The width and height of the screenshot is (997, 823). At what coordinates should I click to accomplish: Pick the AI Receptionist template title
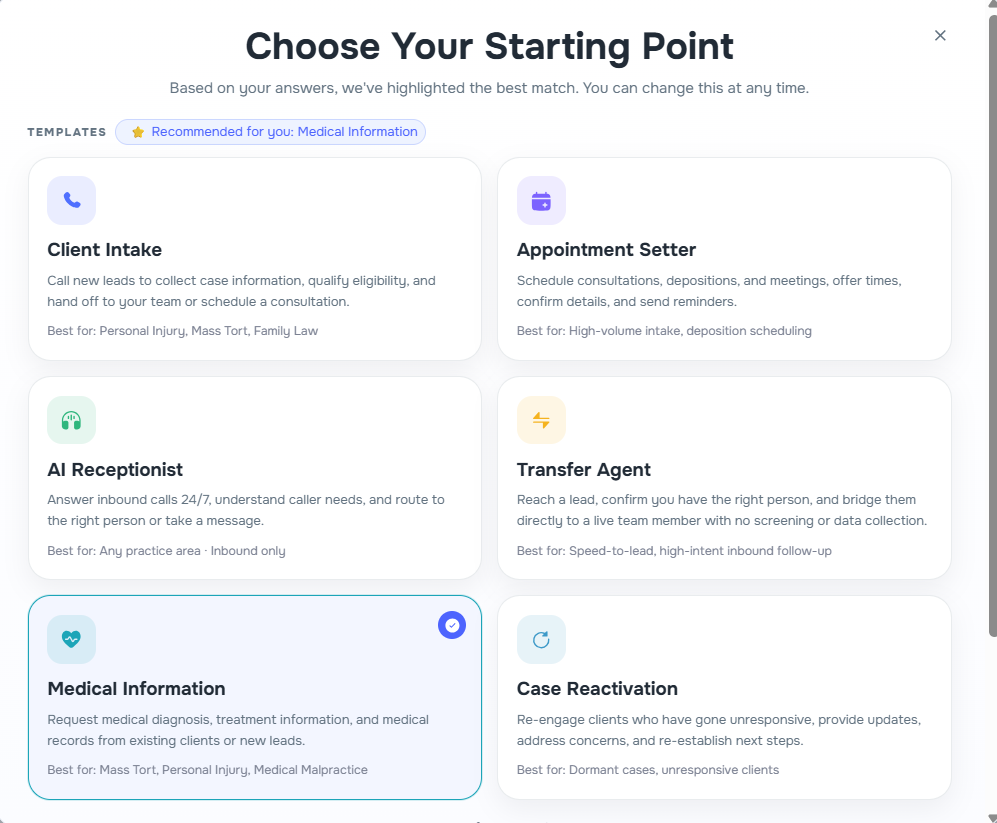point(115,470)
